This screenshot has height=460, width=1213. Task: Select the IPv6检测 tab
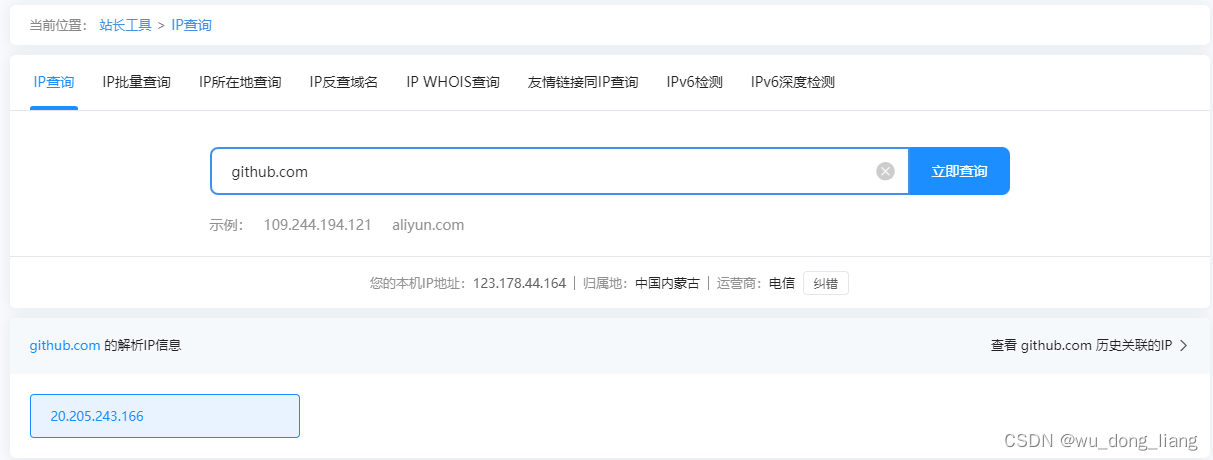tap(694, 82)
